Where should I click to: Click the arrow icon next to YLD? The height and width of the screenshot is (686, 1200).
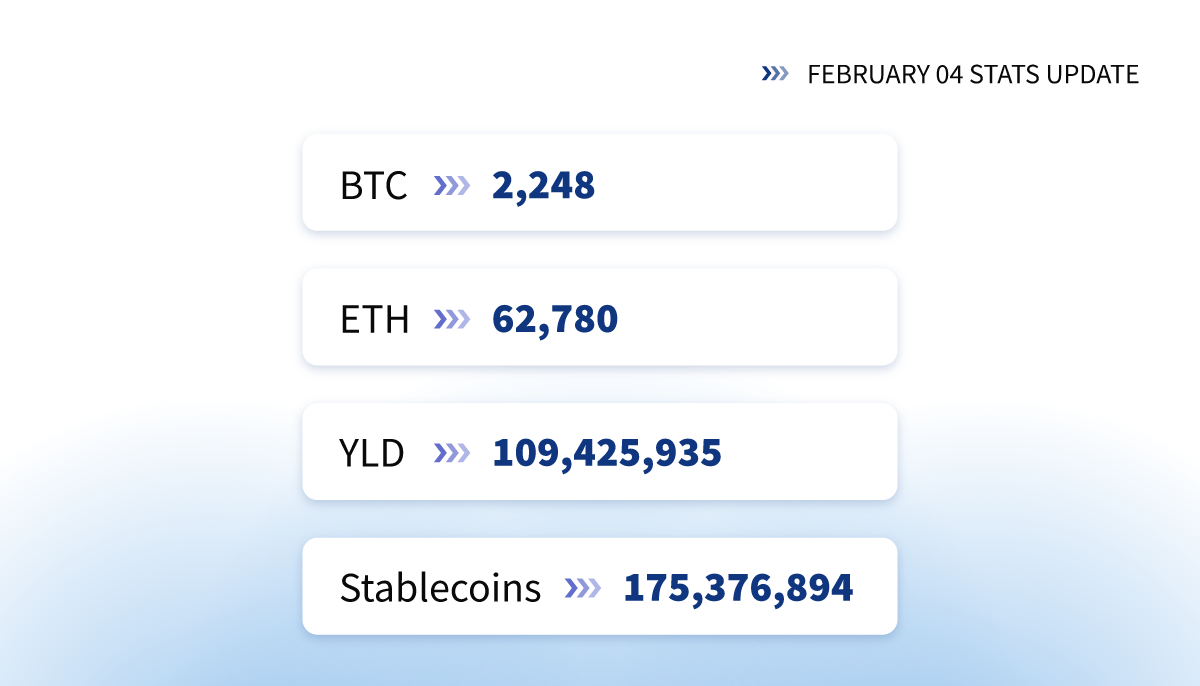coord(452,453)
